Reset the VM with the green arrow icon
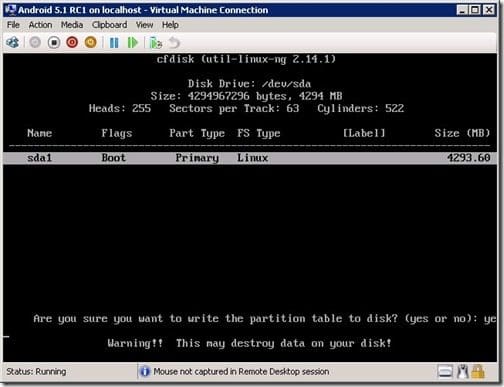The image size is (504, 387). [133, 43]
